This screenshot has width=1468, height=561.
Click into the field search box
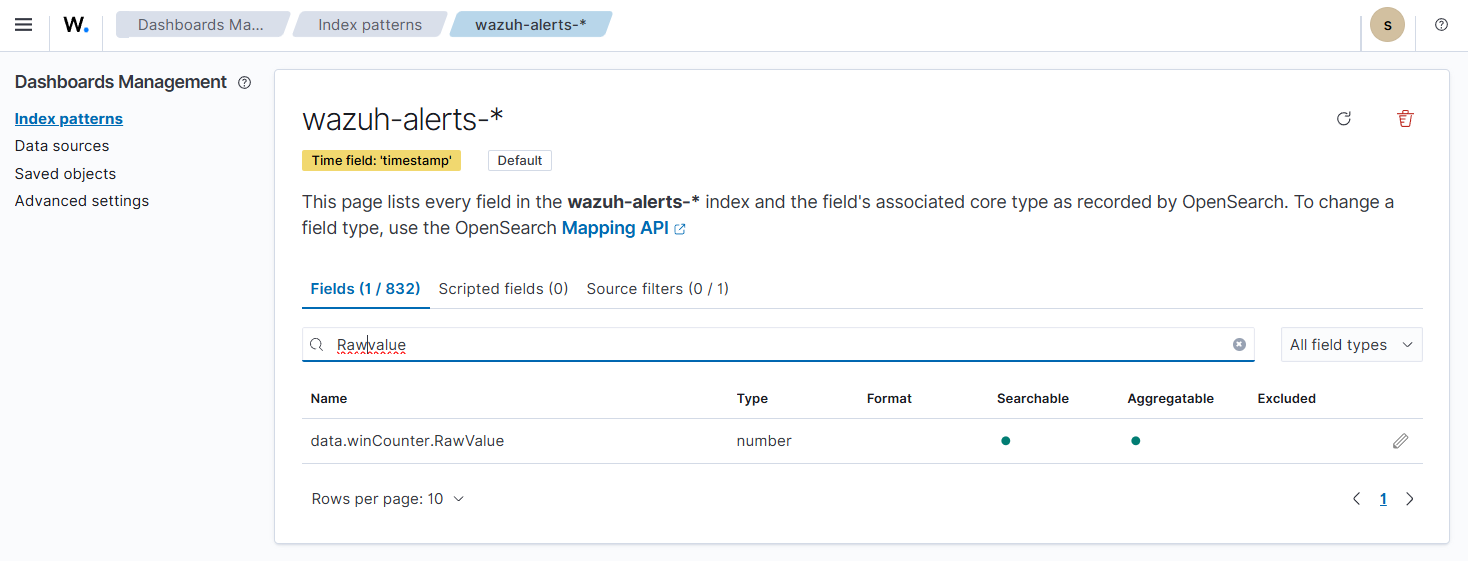(778, 345)
